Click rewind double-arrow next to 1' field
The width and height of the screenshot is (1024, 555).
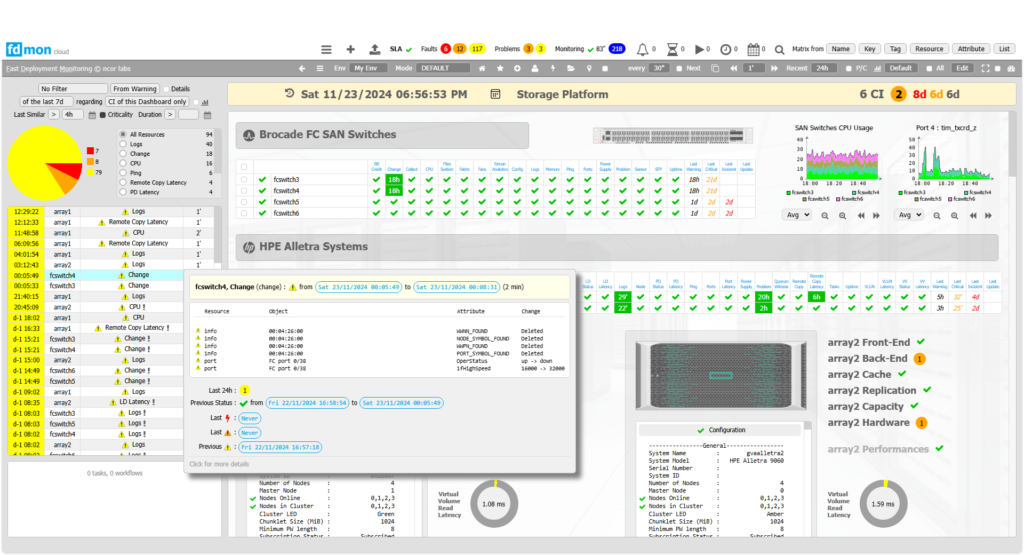733,68
